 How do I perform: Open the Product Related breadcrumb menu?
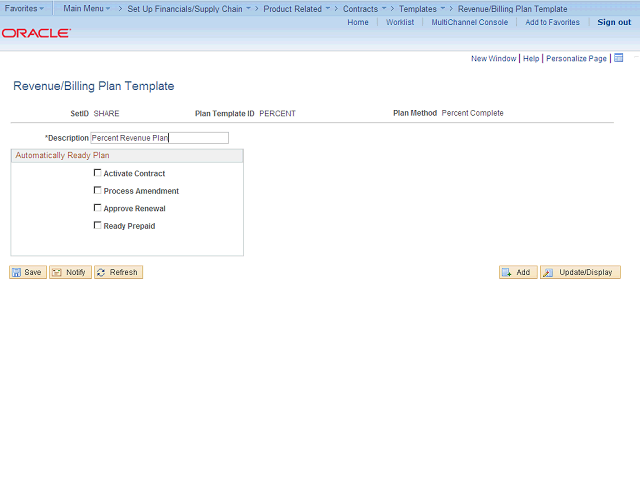click(x=297, y=9)
